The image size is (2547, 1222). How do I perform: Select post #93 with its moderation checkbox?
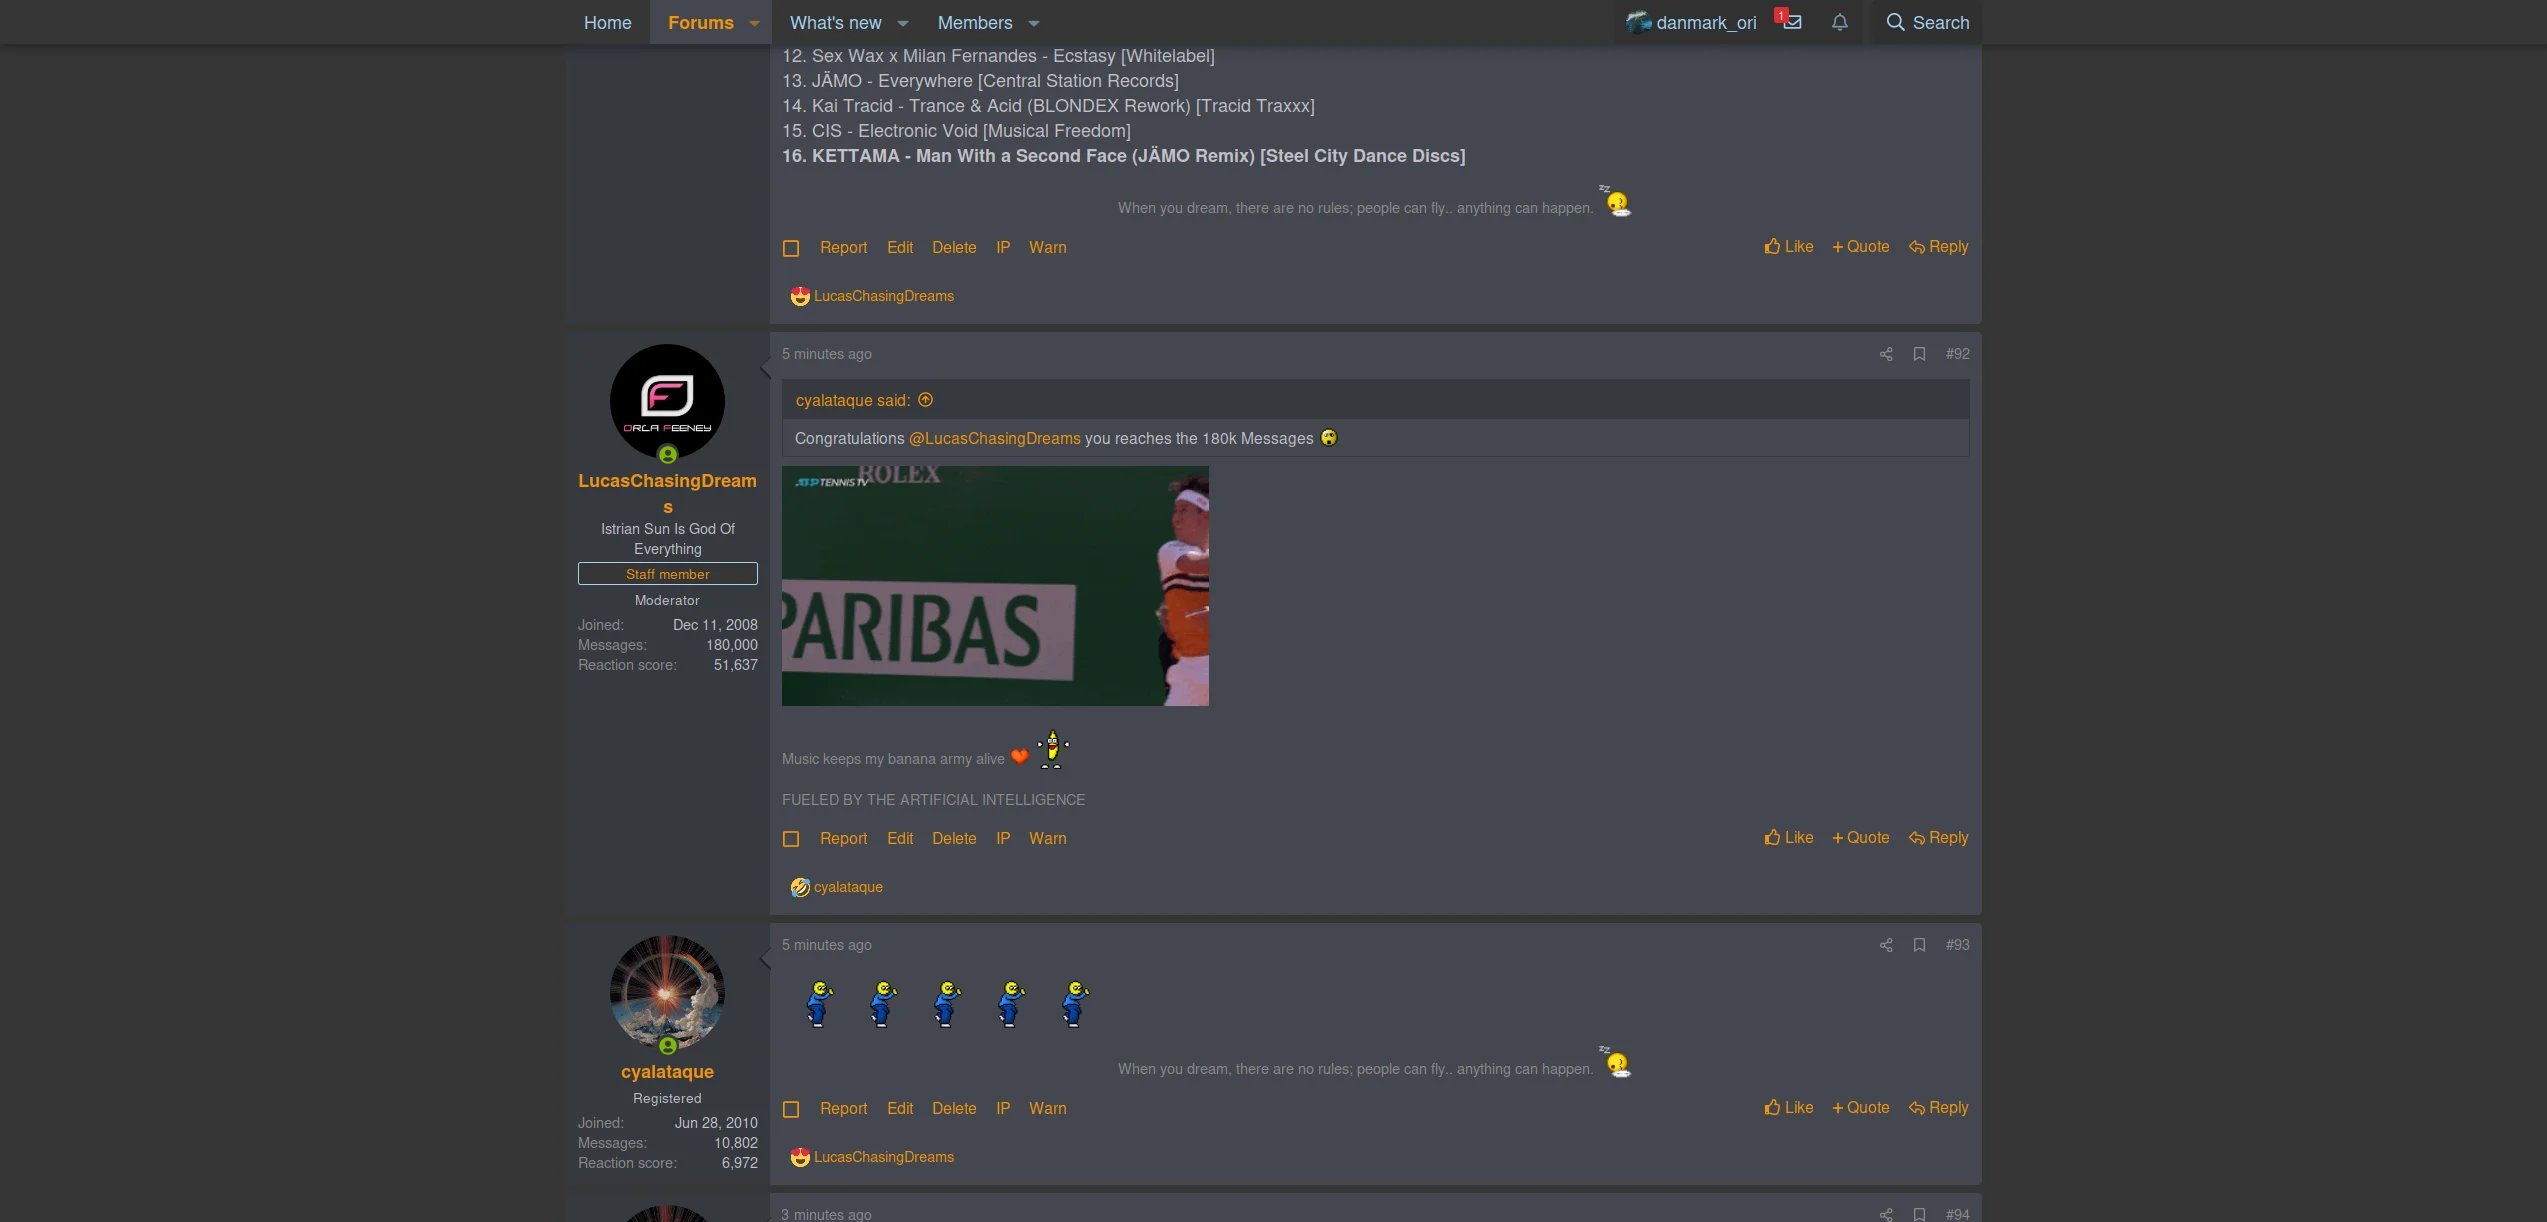click(x=791, y=1109)
